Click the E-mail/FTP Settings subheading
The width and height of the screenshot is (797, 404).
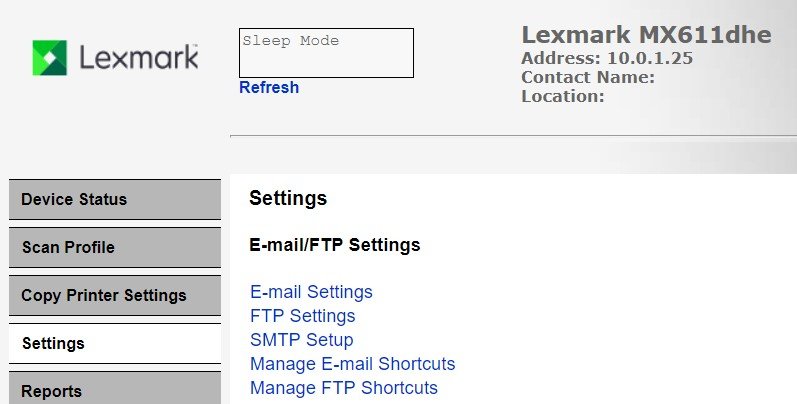coord(334,245)
